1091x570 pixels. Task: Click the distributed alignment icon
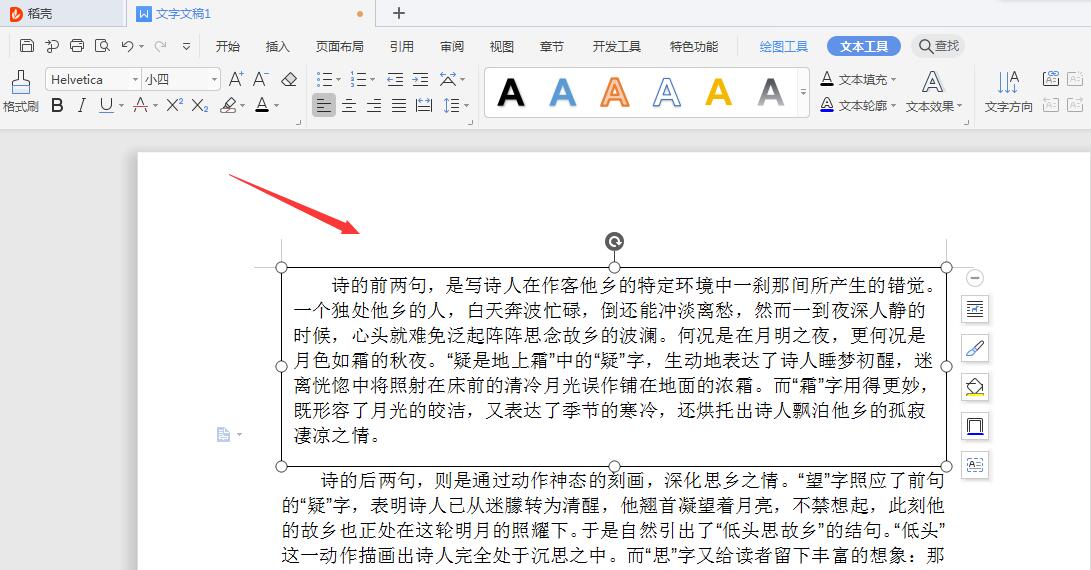tap(424, 105)
